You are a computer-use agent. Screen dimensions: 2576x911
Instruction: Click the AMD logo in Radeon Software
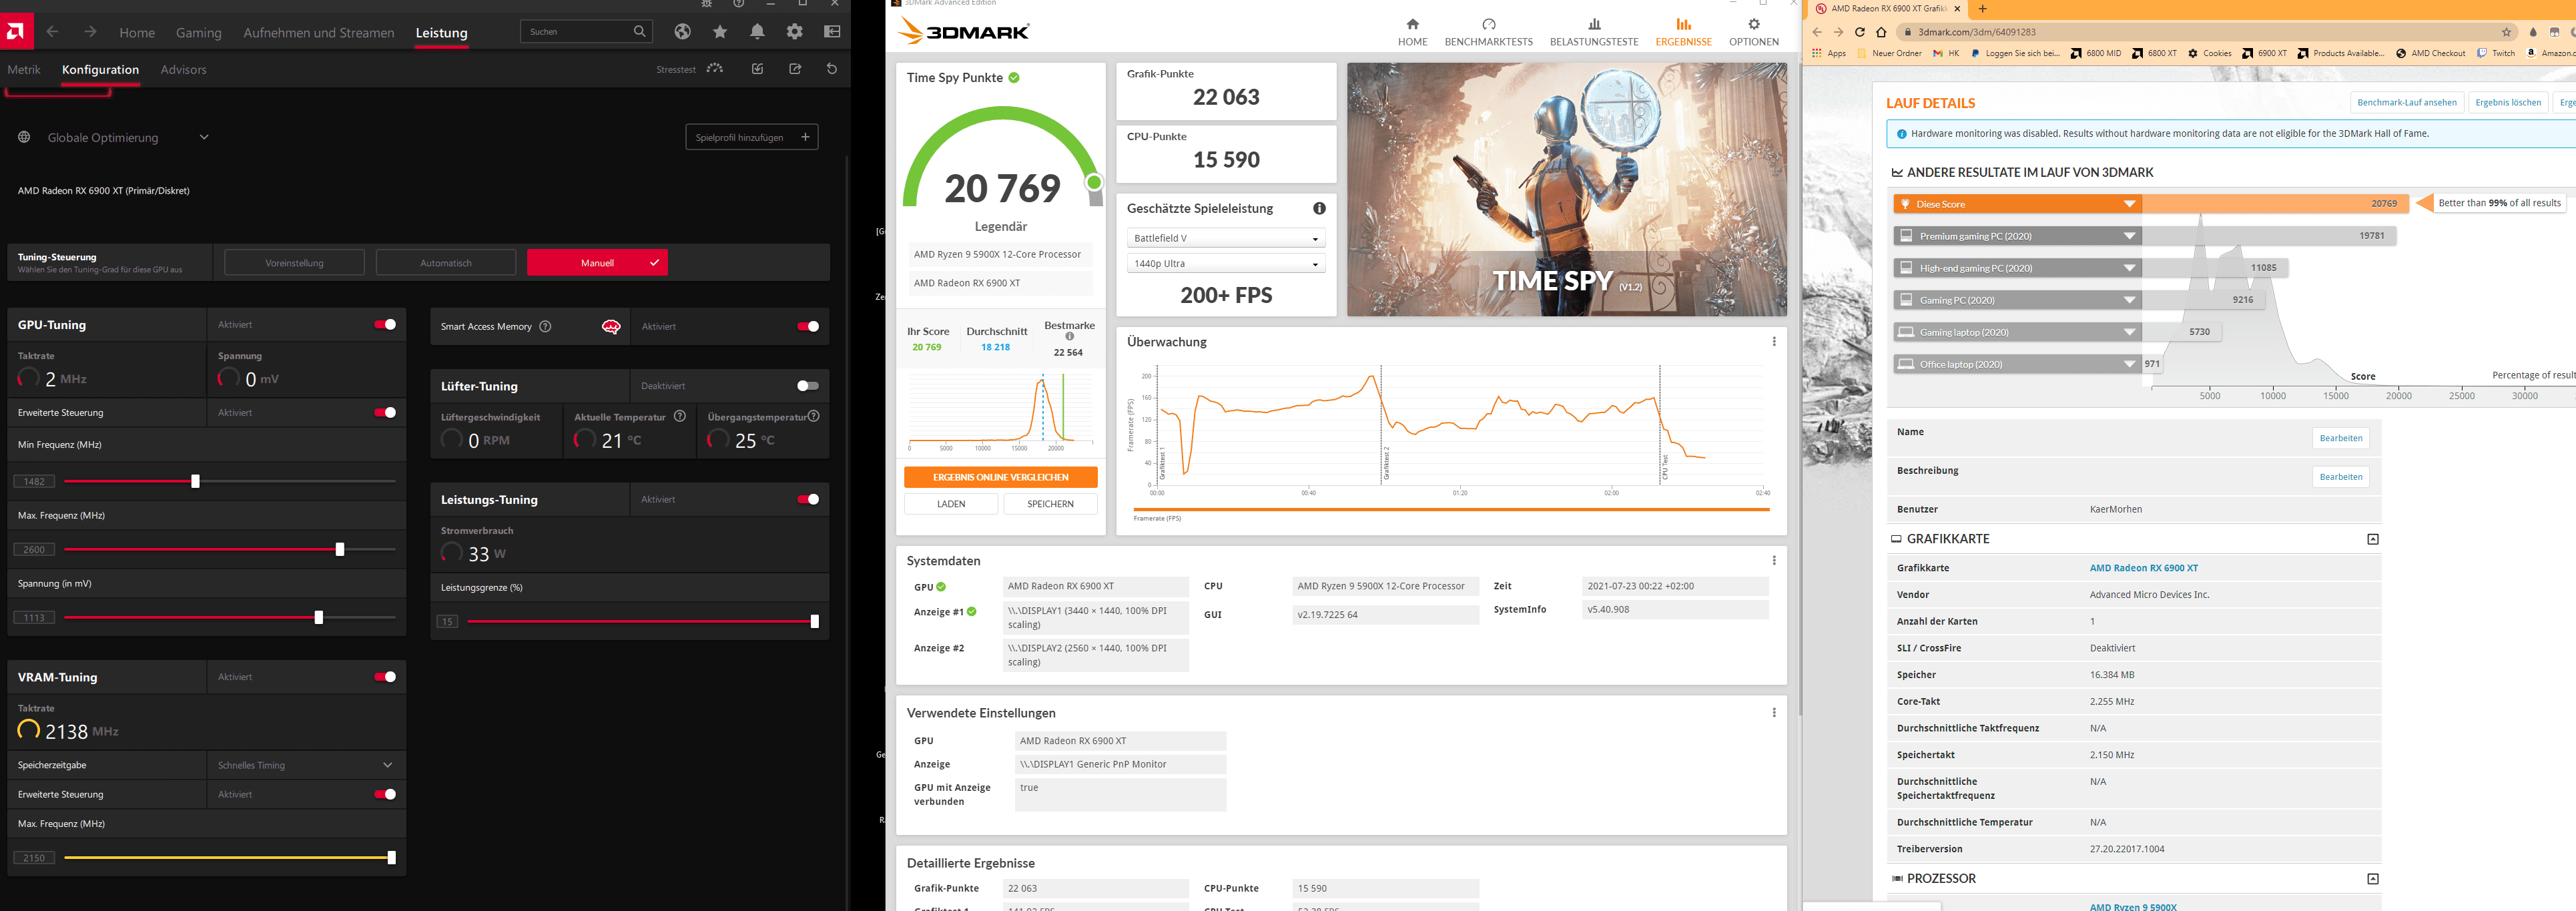coord(16,32)
